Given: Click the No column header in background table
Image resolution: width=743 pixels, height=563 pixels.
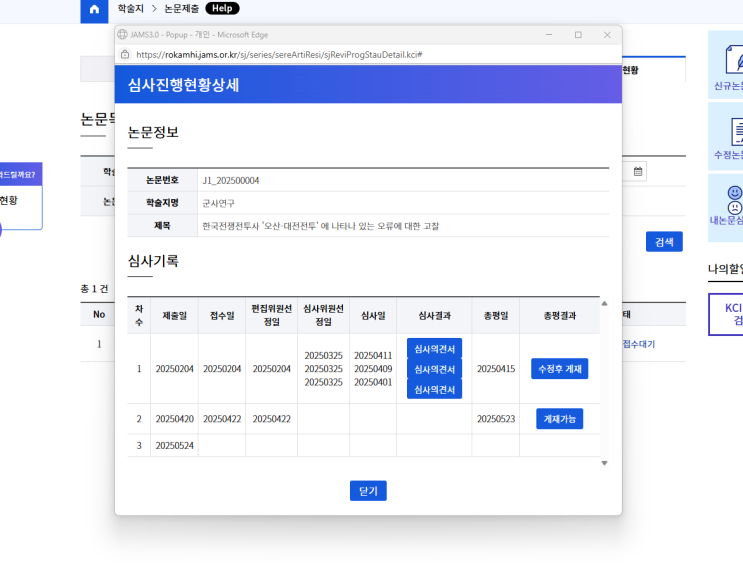Looking at the screenshot, I should tap(99, 314).
